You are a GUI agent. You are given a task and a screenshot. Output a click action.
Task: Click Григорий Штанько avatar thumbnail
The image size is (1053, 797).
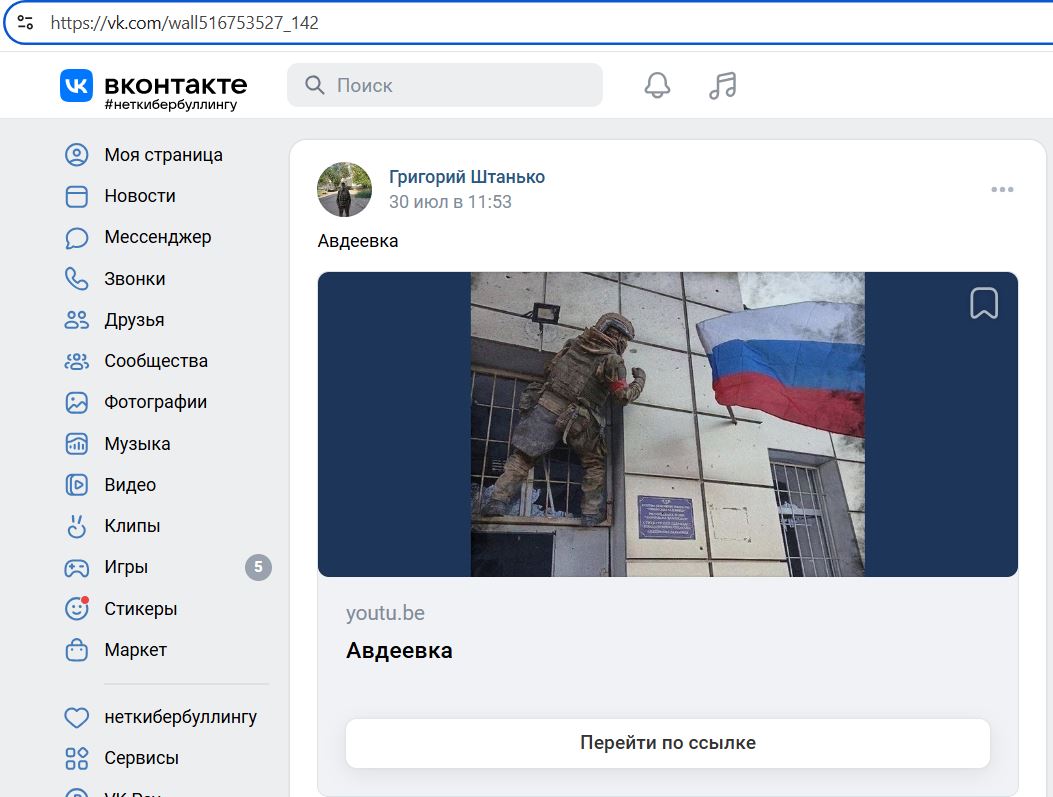[x=345, y=189]
